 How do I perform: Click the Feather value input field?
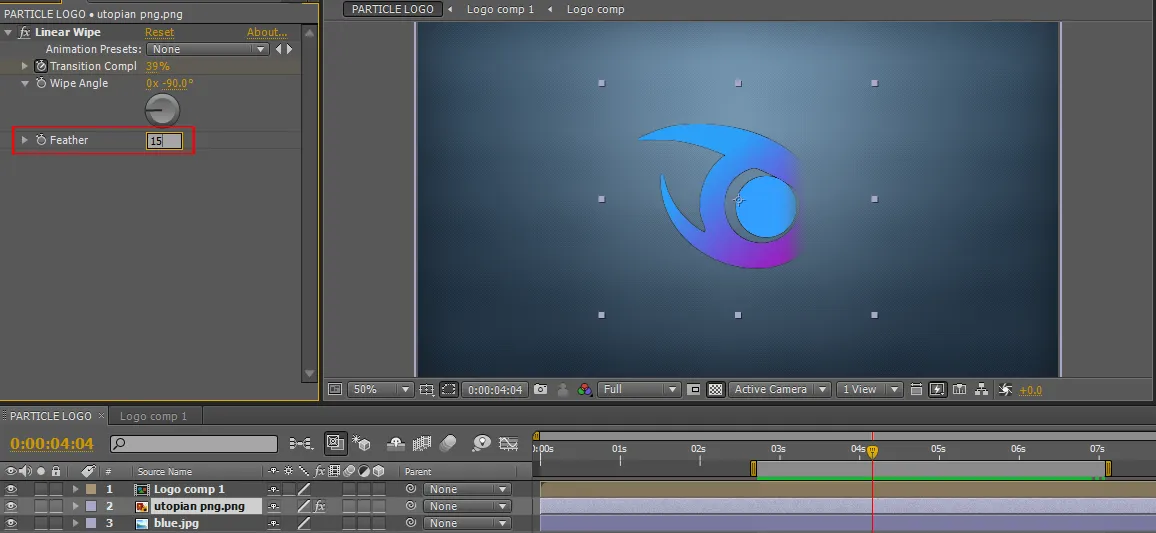click(x=164, y=140)
